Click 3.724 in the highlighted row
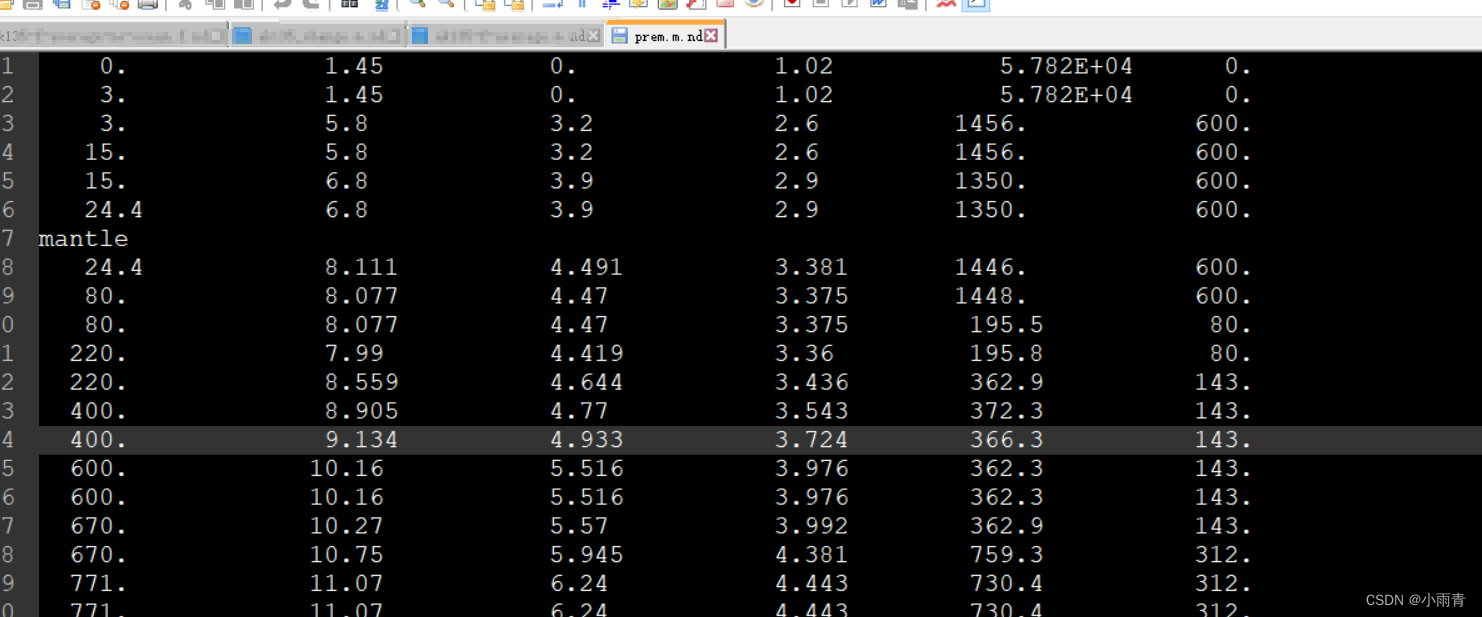 click(811, 440)
